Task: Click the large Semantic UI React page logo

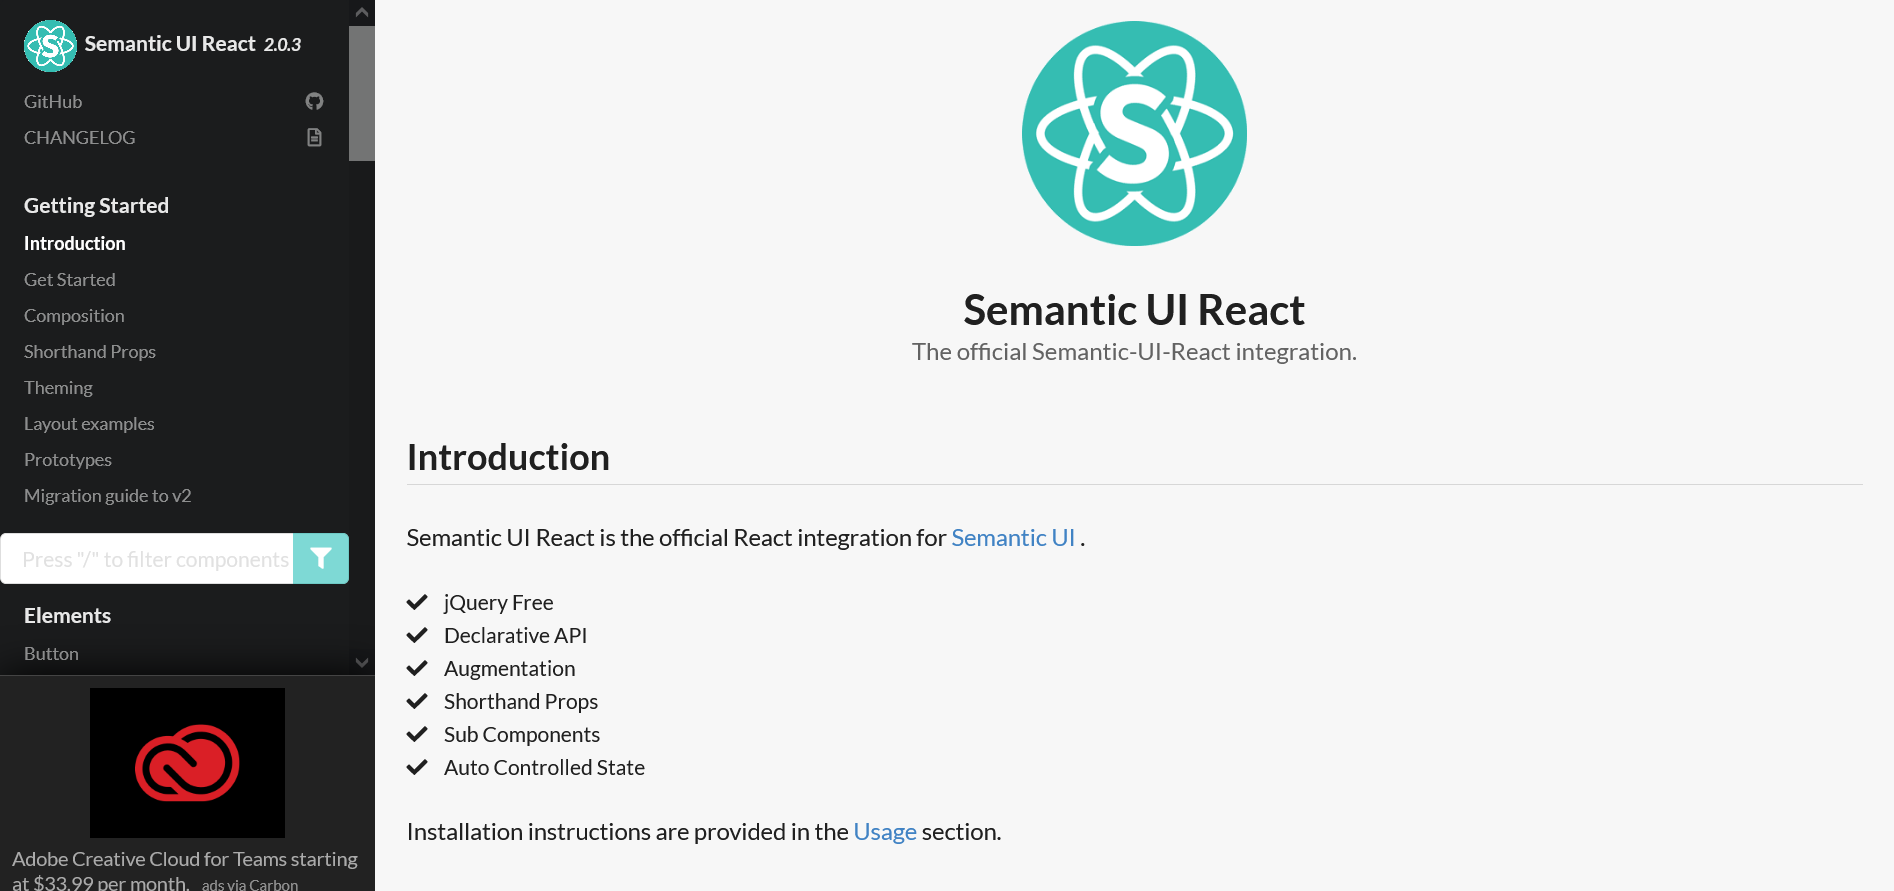Action: point(1133,133)
